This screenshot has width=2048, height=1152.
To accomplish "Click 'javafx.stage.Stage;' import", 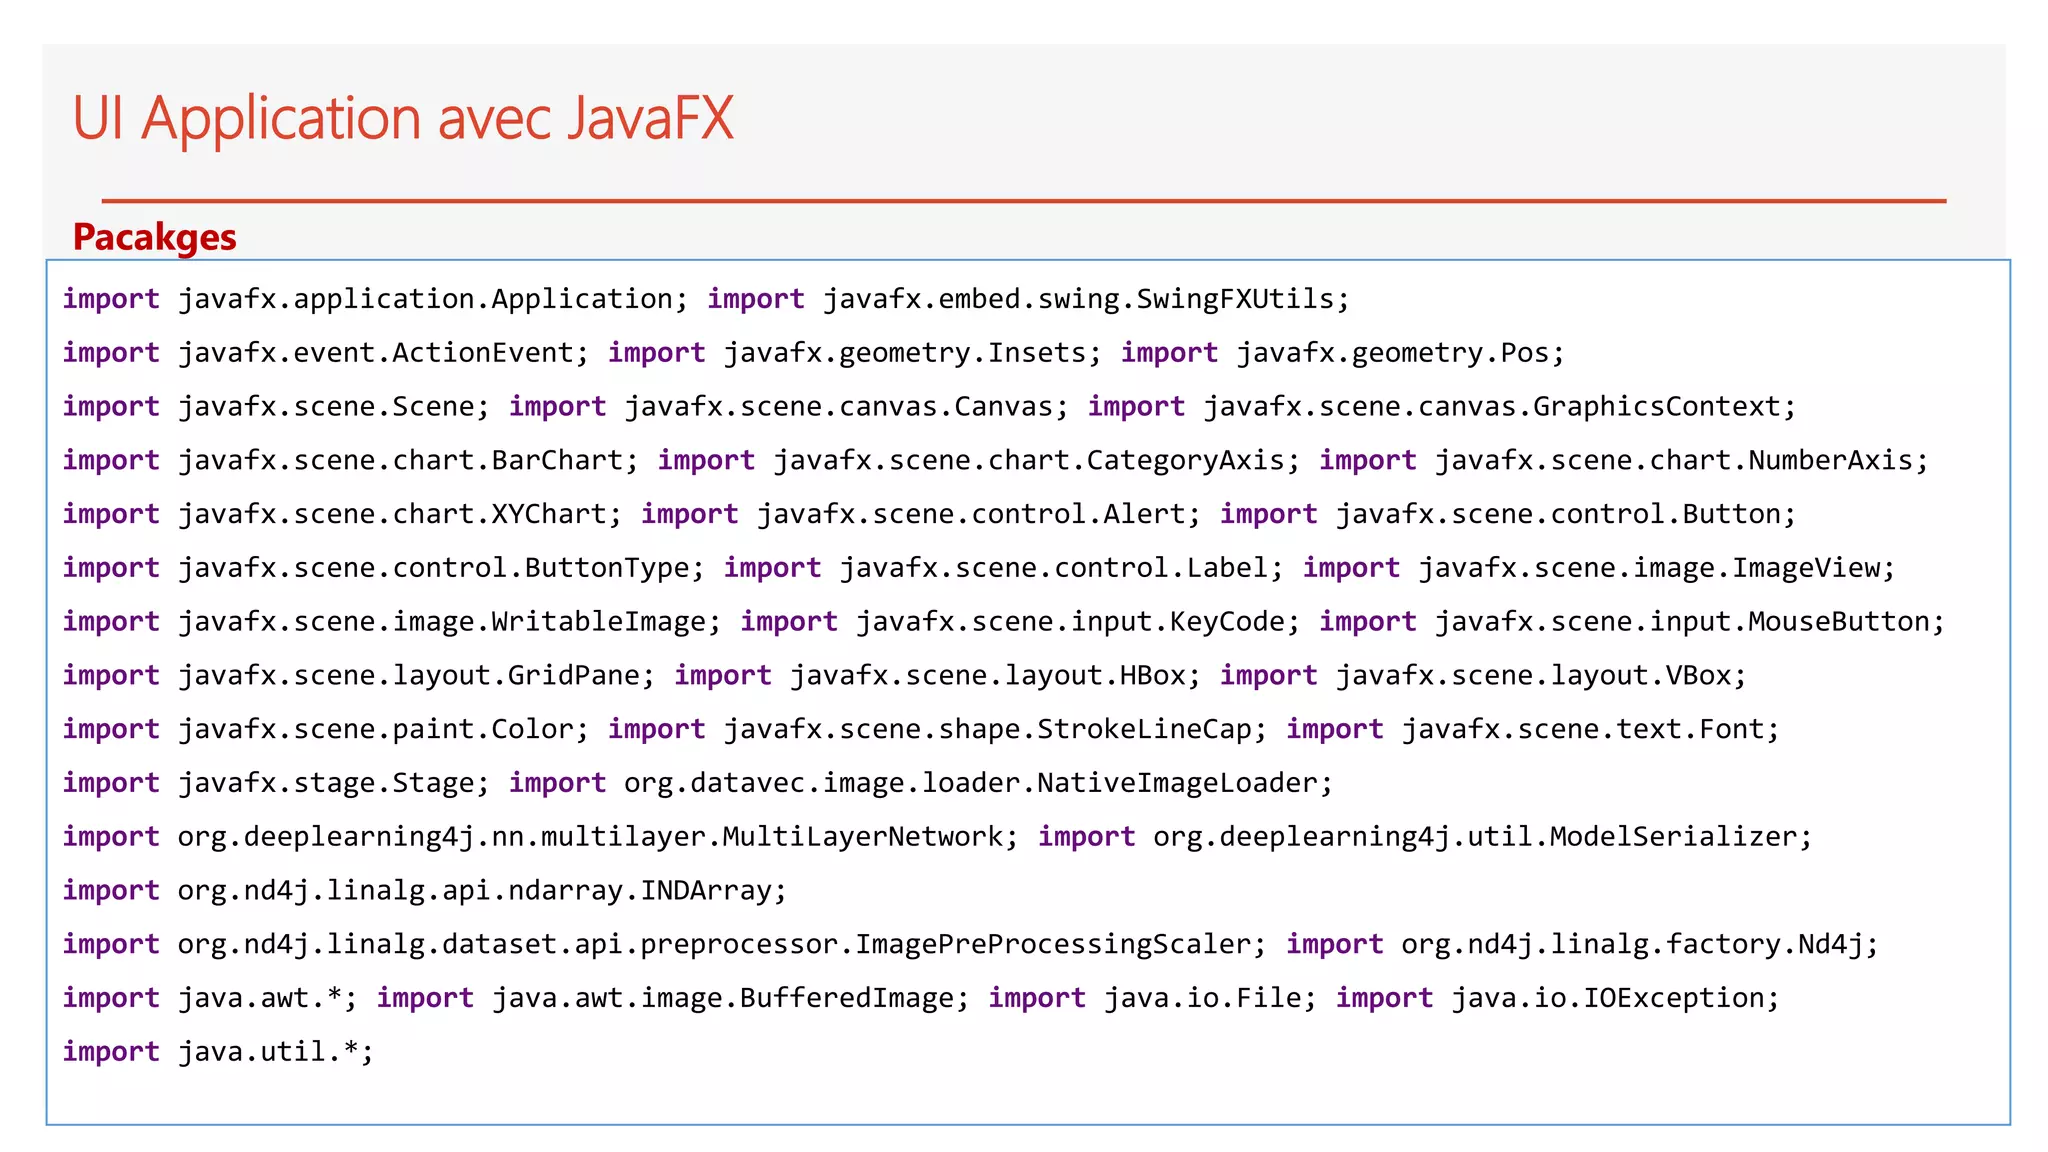I will pos(335,785).
